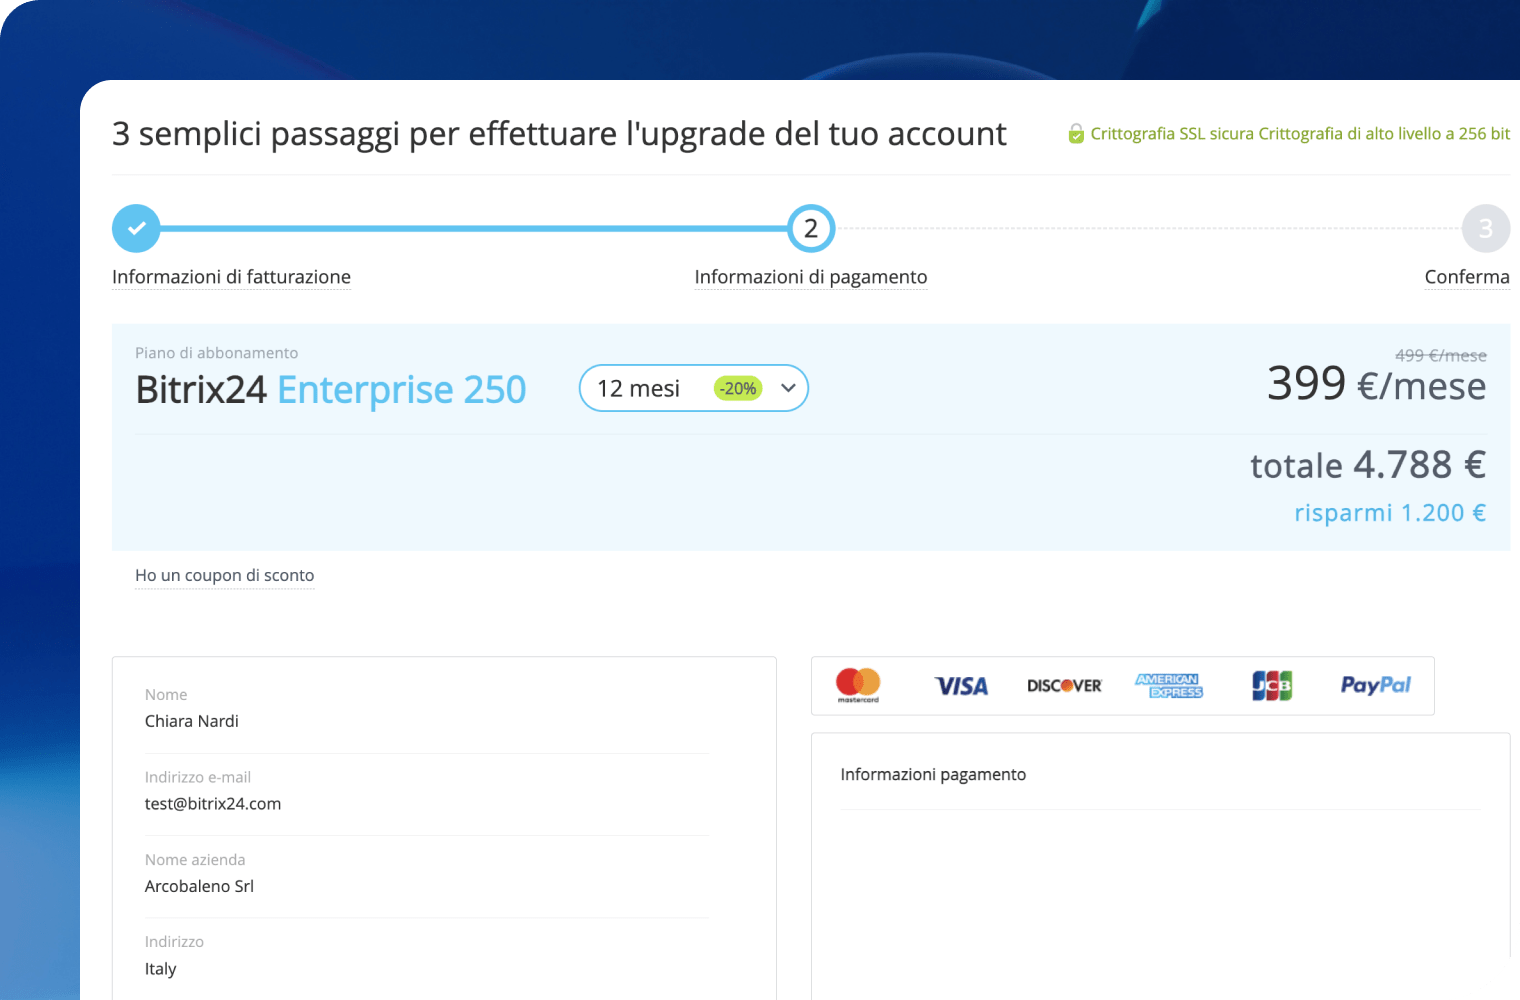Open the 12 mesi subscription dropdown

tap(694, 388)
